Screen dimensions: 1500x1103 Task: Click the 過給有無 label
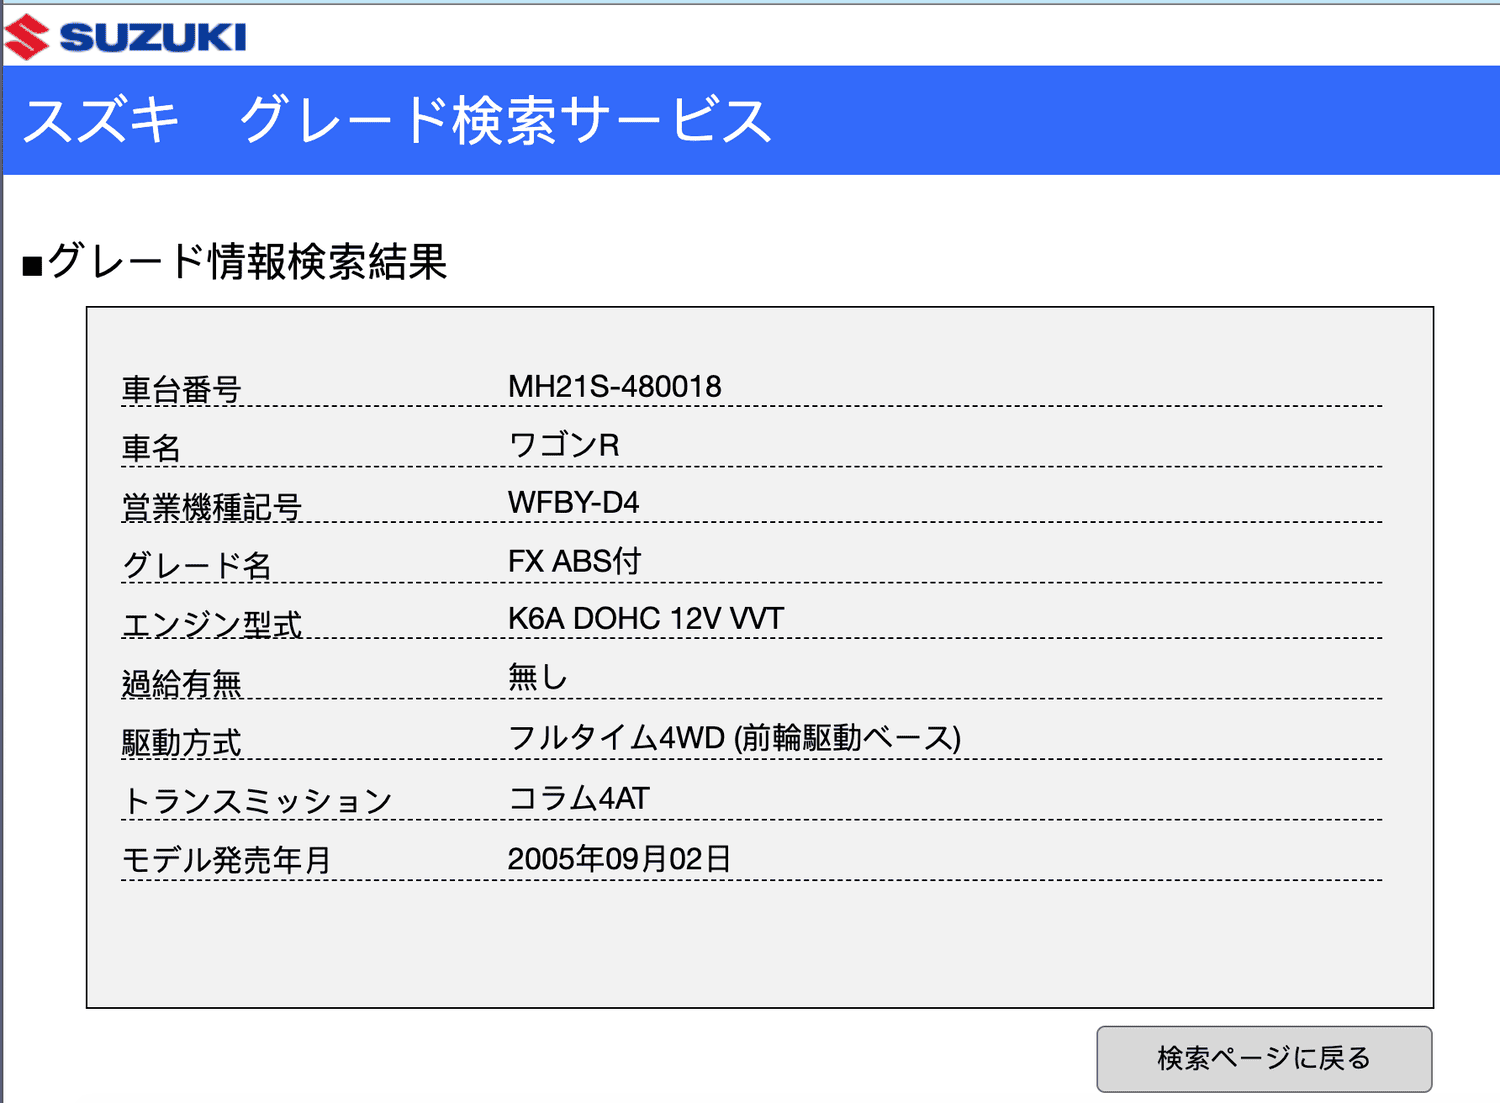181,684
